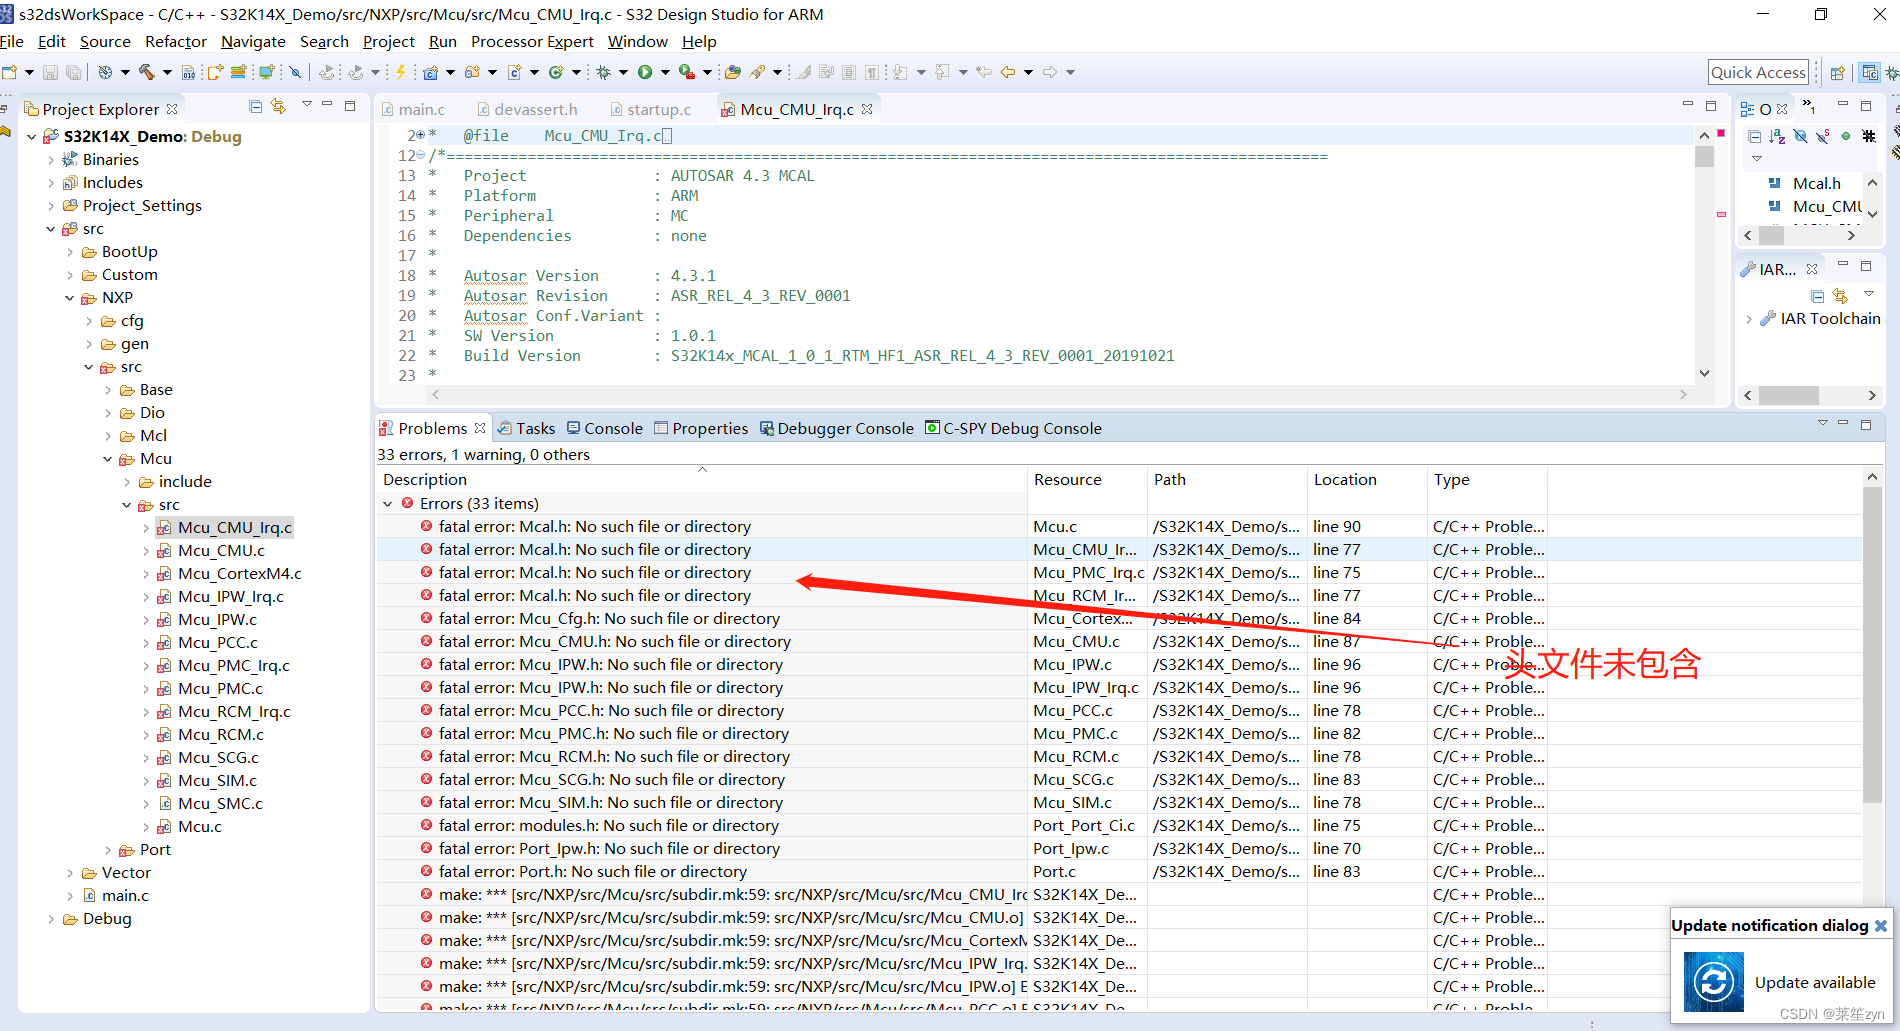The height and width of the screenshot is (1031, 1900).
Task: Open the Processor Expert menu
Action: 532,41
